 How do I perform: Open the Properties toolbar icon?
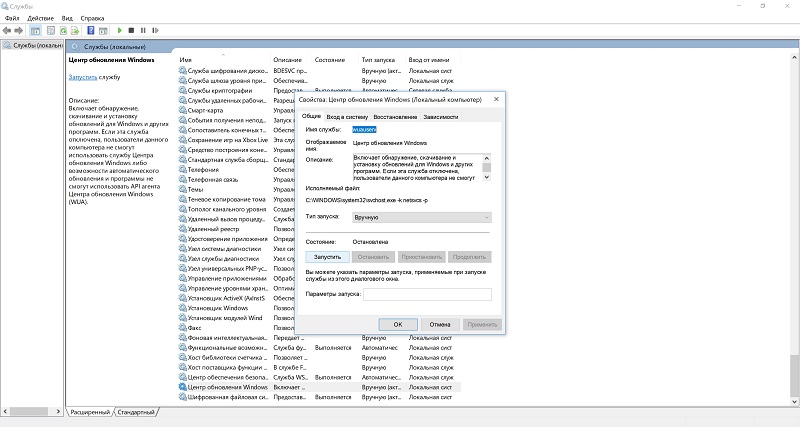click(51, 31)
